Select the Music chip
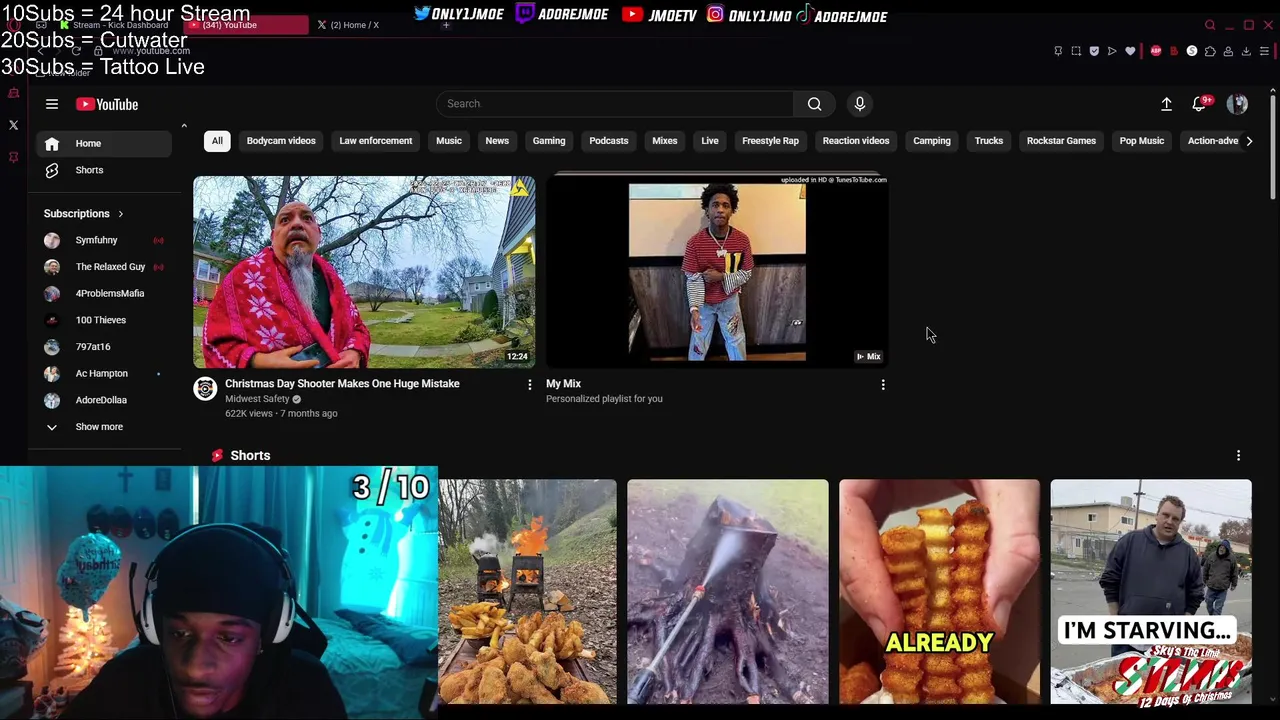 (449, 141)
